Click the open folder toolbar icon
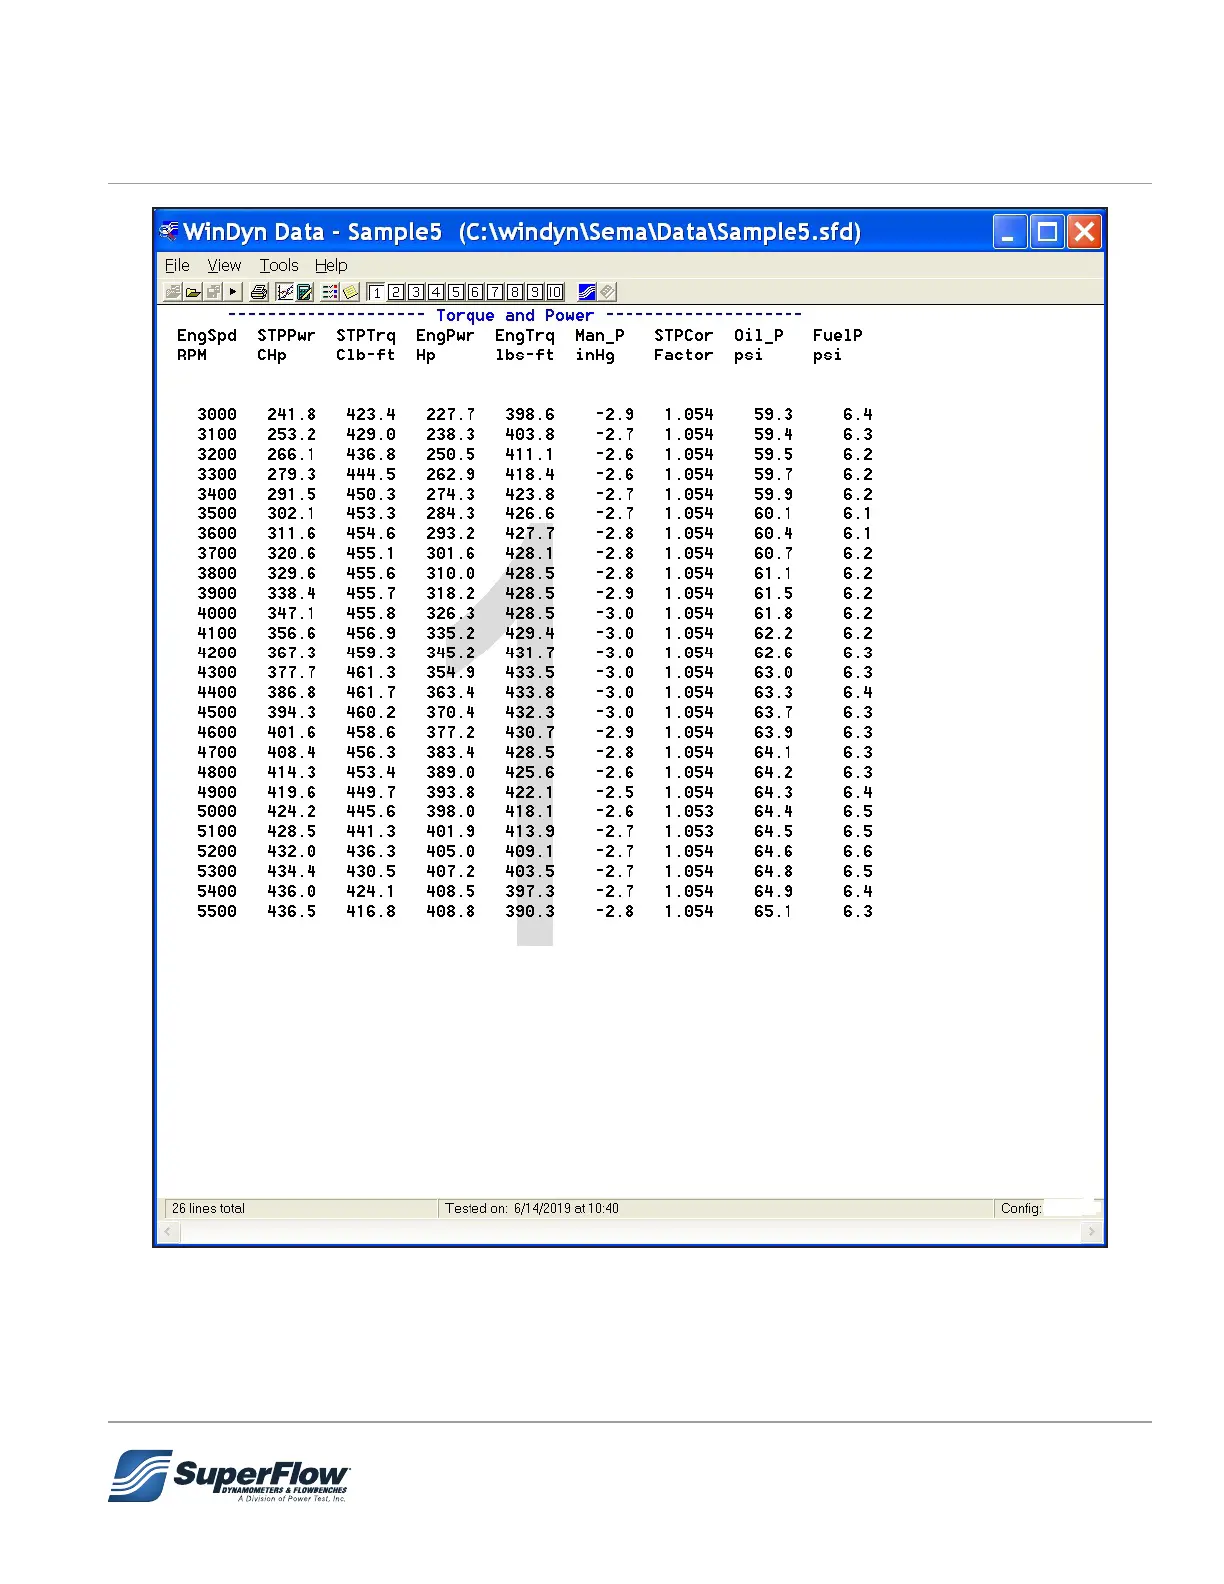The height and width of the screenshot is (1584, 1224). pos(193,292)
